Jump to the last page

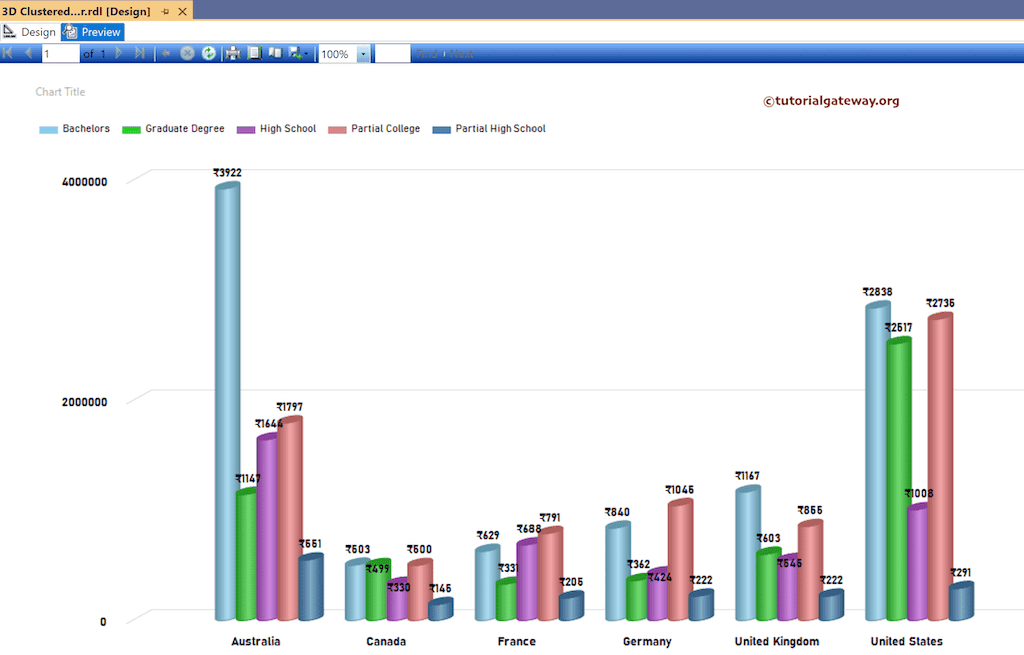pyautogui.click(x=140, y=53)
